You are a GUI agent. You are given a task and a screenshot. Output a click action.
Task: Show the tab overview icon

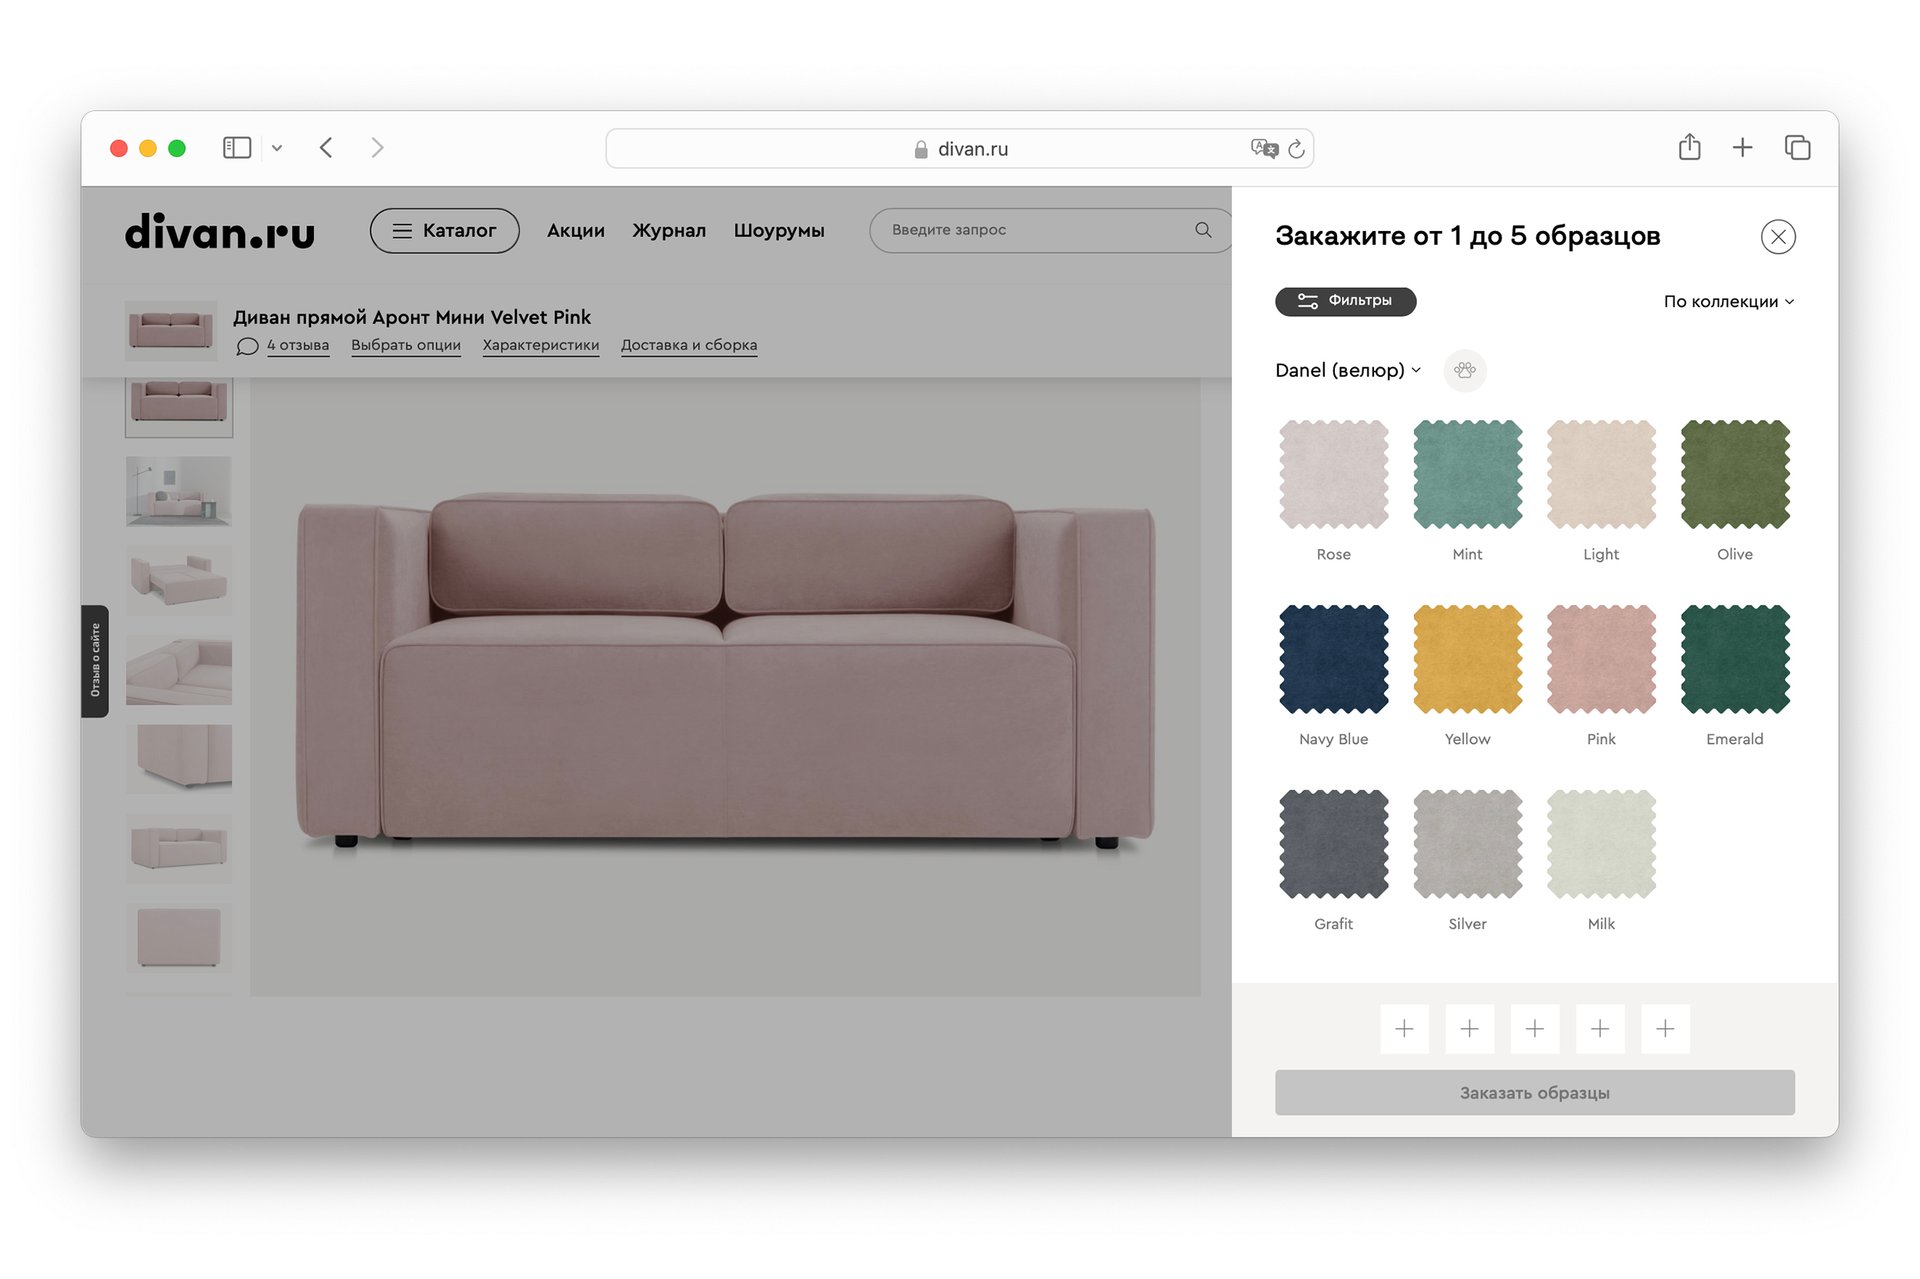point(1797,148)
